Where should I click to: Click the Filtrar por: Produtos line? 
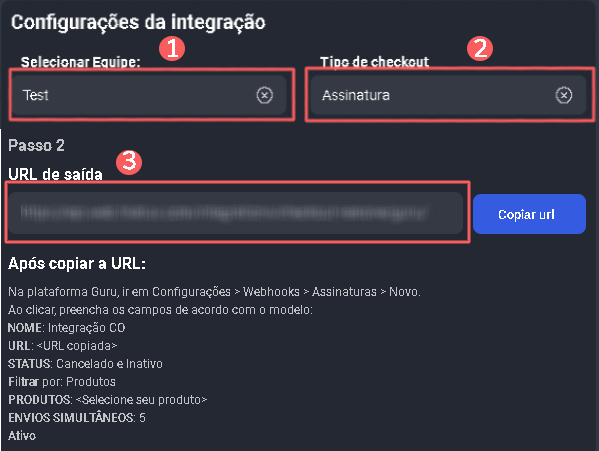pyautogui.click(x=62, y=381)
